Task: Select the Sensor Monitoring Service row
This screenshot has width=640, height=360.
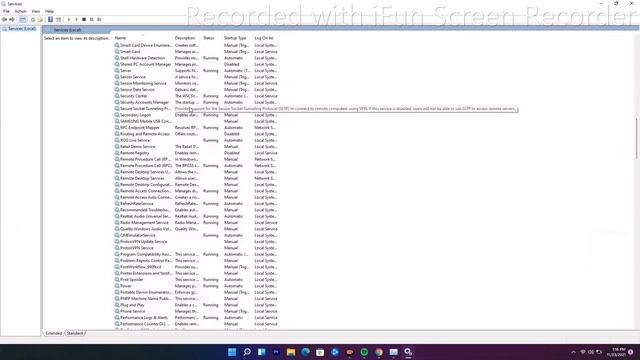Action: coord(196,83)
